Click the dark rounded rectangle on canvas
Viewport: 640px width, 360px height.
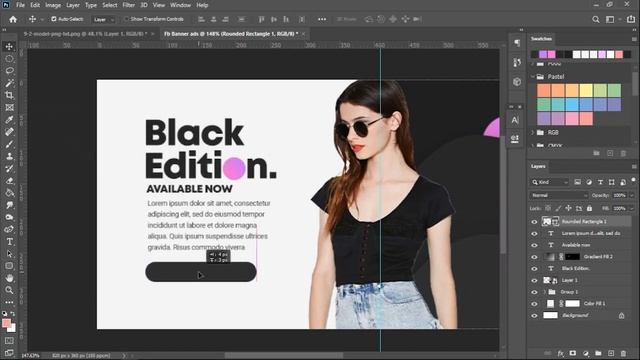[201, 272]
